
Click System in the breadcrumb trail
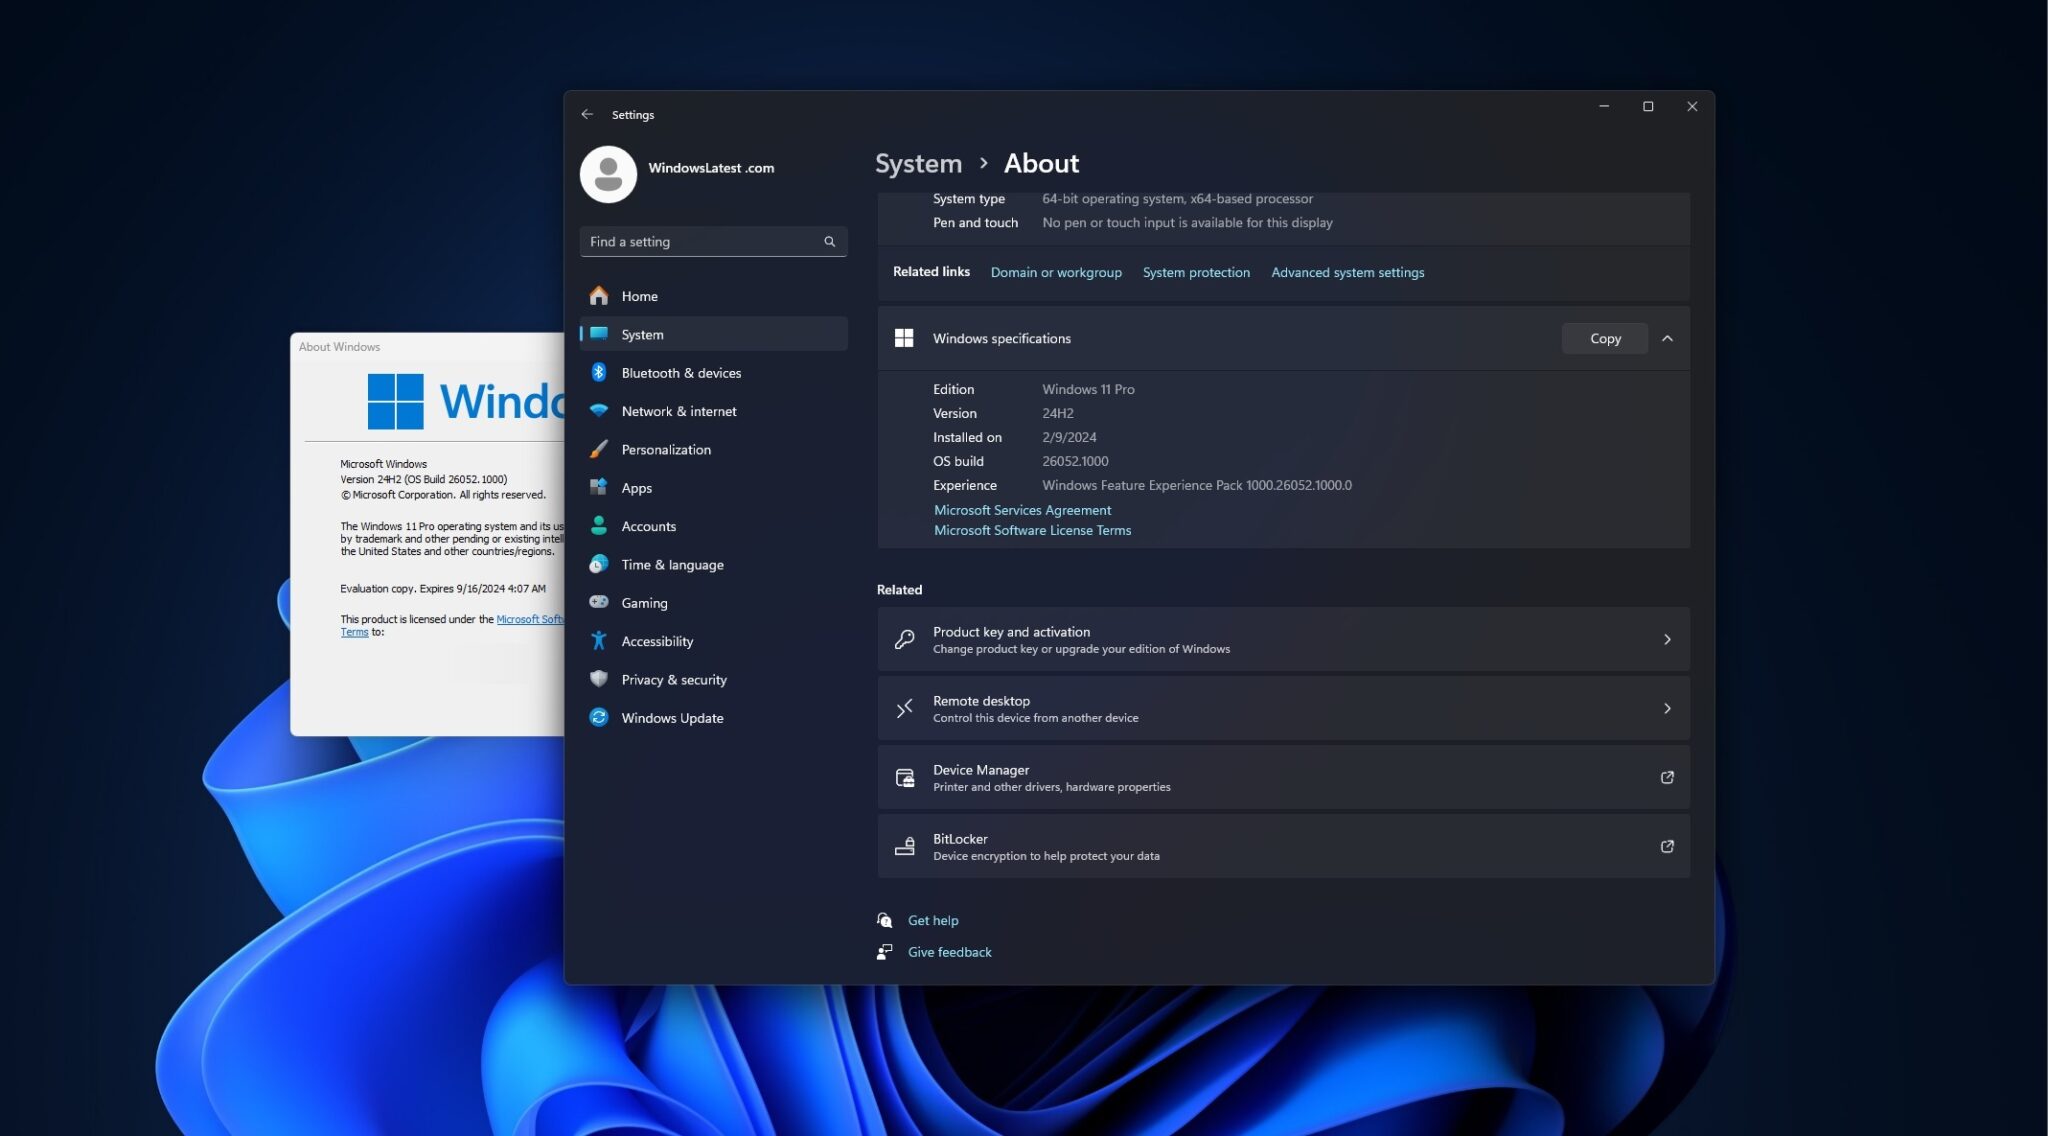pos(918,163)
